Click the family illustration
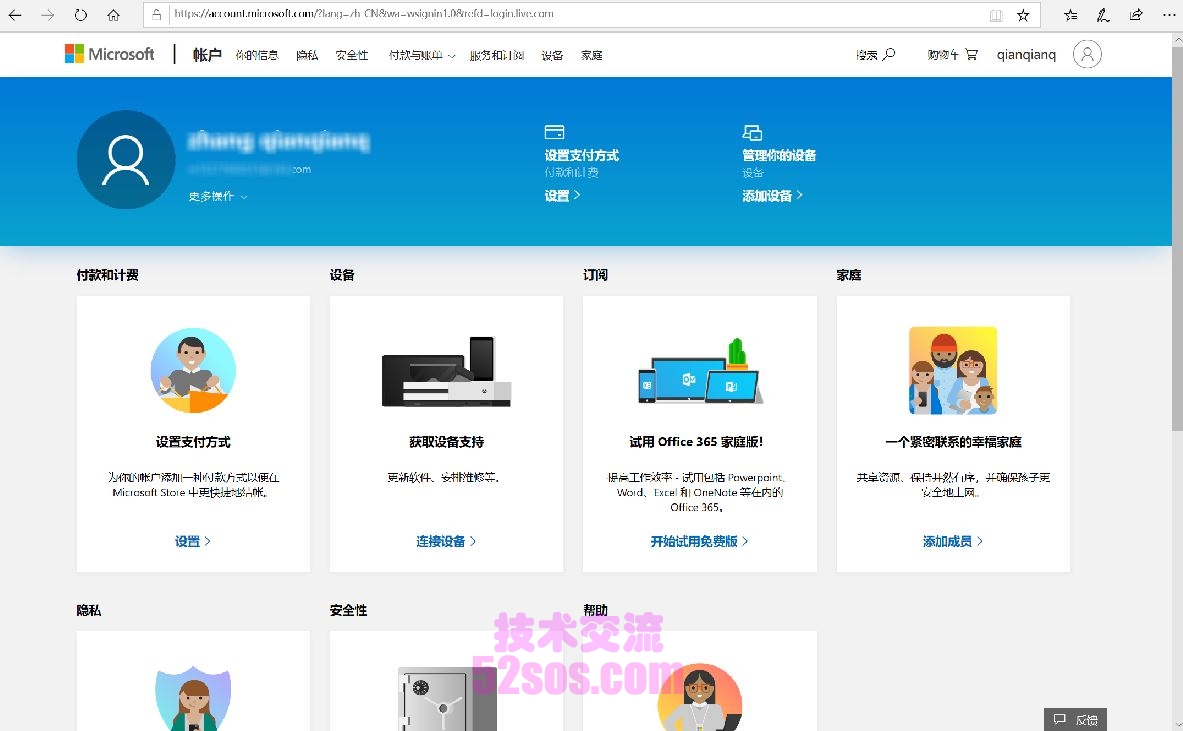Screen dimensions: 1183x731 pyautogui.click(x=953, y=370)
